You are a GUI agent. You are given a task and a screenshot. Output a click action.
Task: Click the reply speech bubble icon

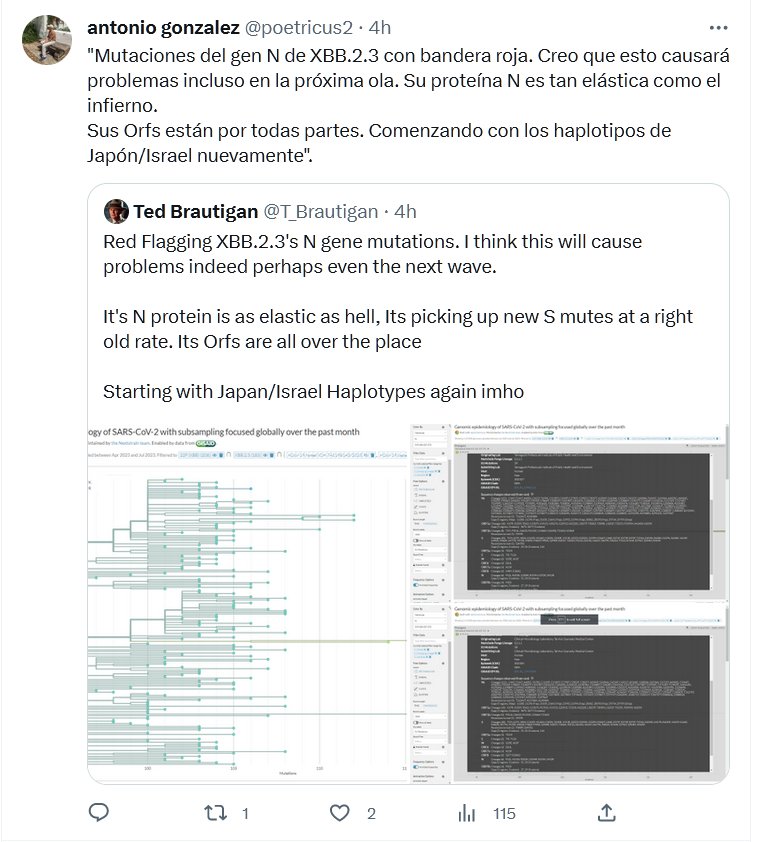tap(98, 812)
